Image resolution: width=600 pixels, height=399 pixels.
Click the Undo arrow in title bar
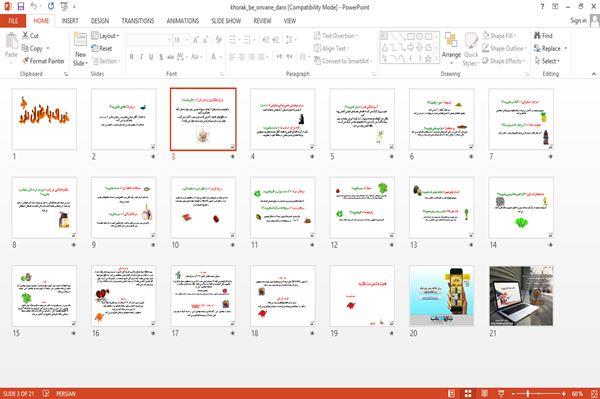(x=34, y=6)
